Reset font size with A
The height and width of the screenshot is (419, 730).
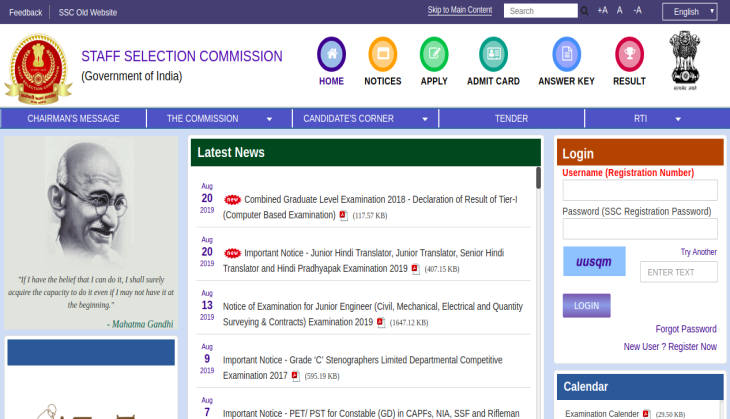[620, 10]
